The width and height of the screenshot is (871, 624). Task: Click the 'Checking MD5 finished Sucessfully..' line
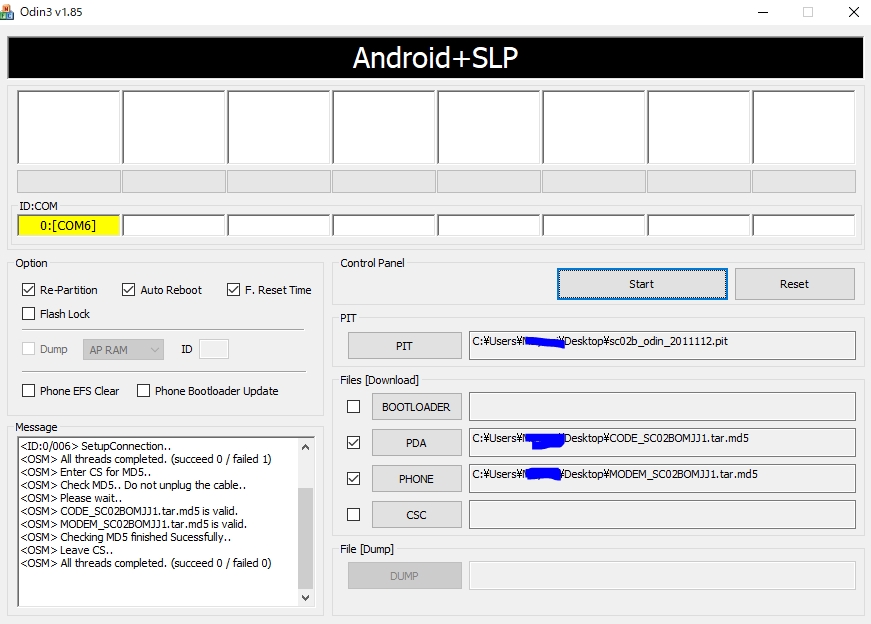pos(126,537)
